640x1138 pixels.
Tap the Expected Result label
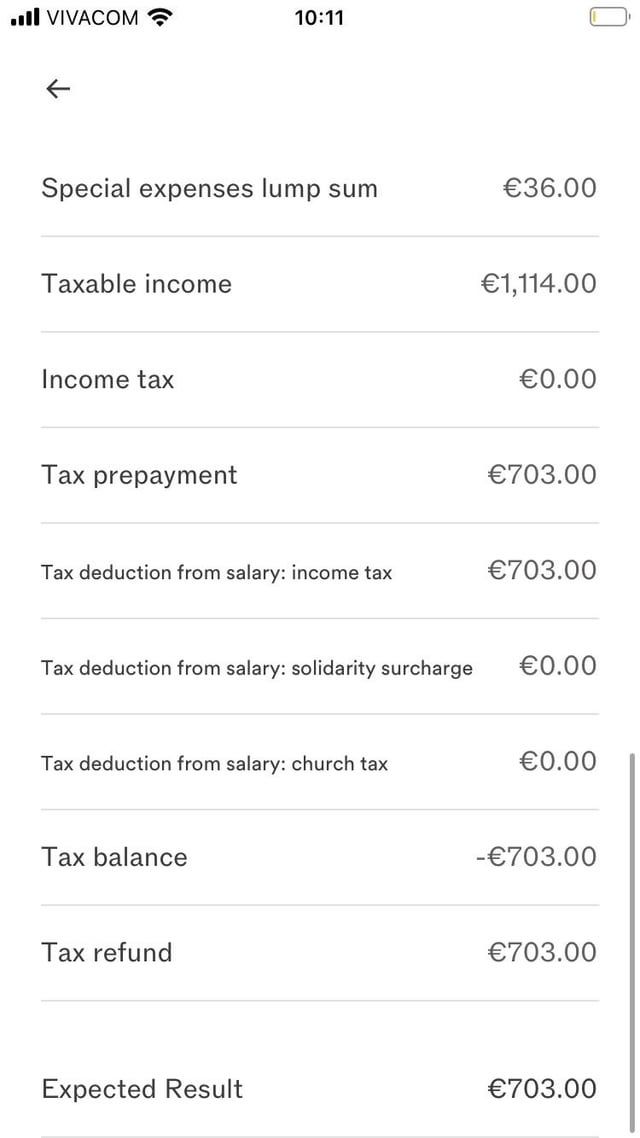point(142,1089)
